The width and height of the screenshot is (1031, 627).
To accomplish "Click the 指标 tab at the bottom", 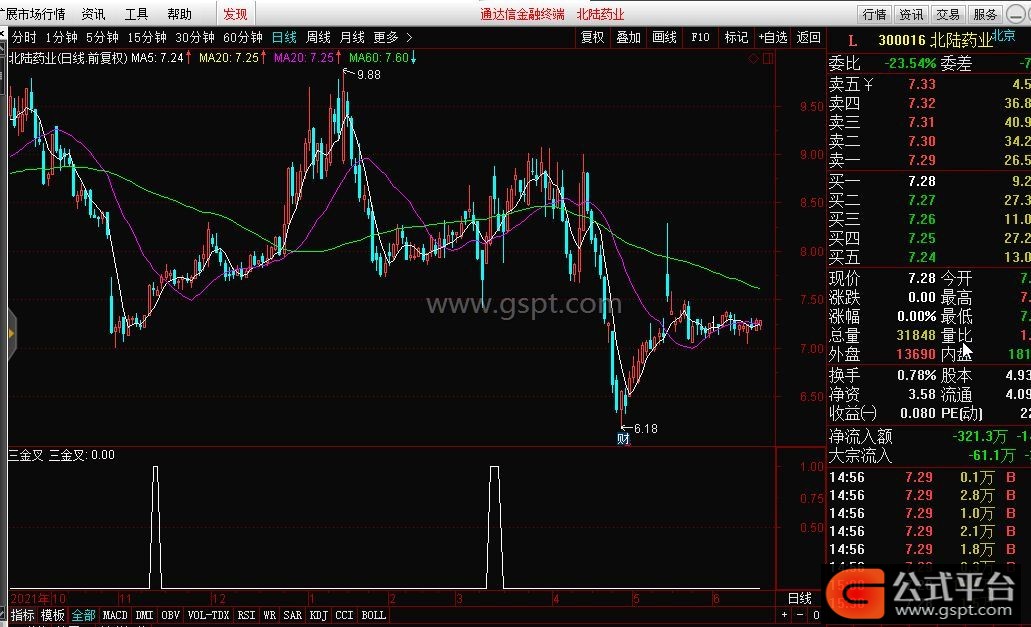I will 22,615.
